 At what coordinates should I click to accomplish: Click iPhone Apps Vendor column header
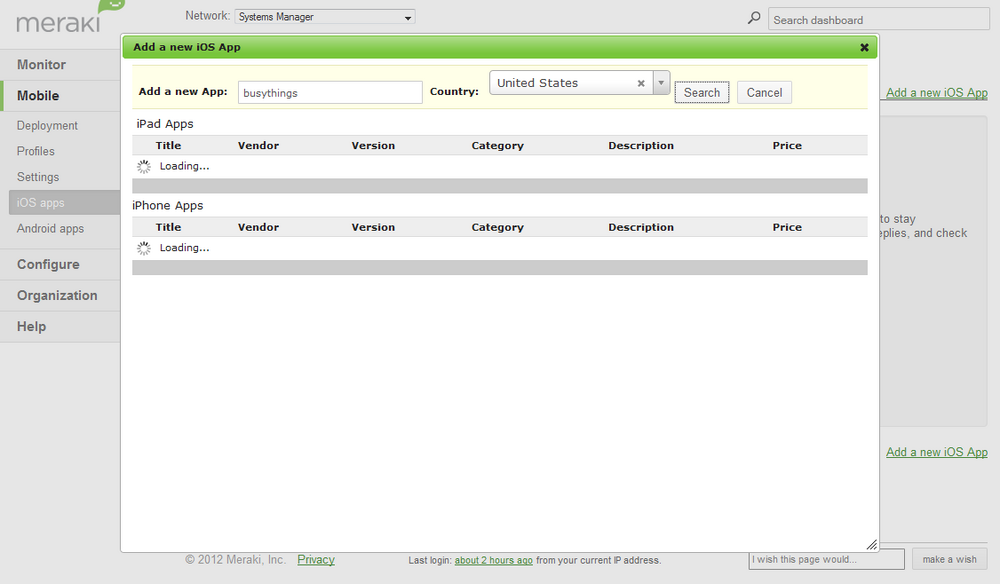click(x=258, y=227)
